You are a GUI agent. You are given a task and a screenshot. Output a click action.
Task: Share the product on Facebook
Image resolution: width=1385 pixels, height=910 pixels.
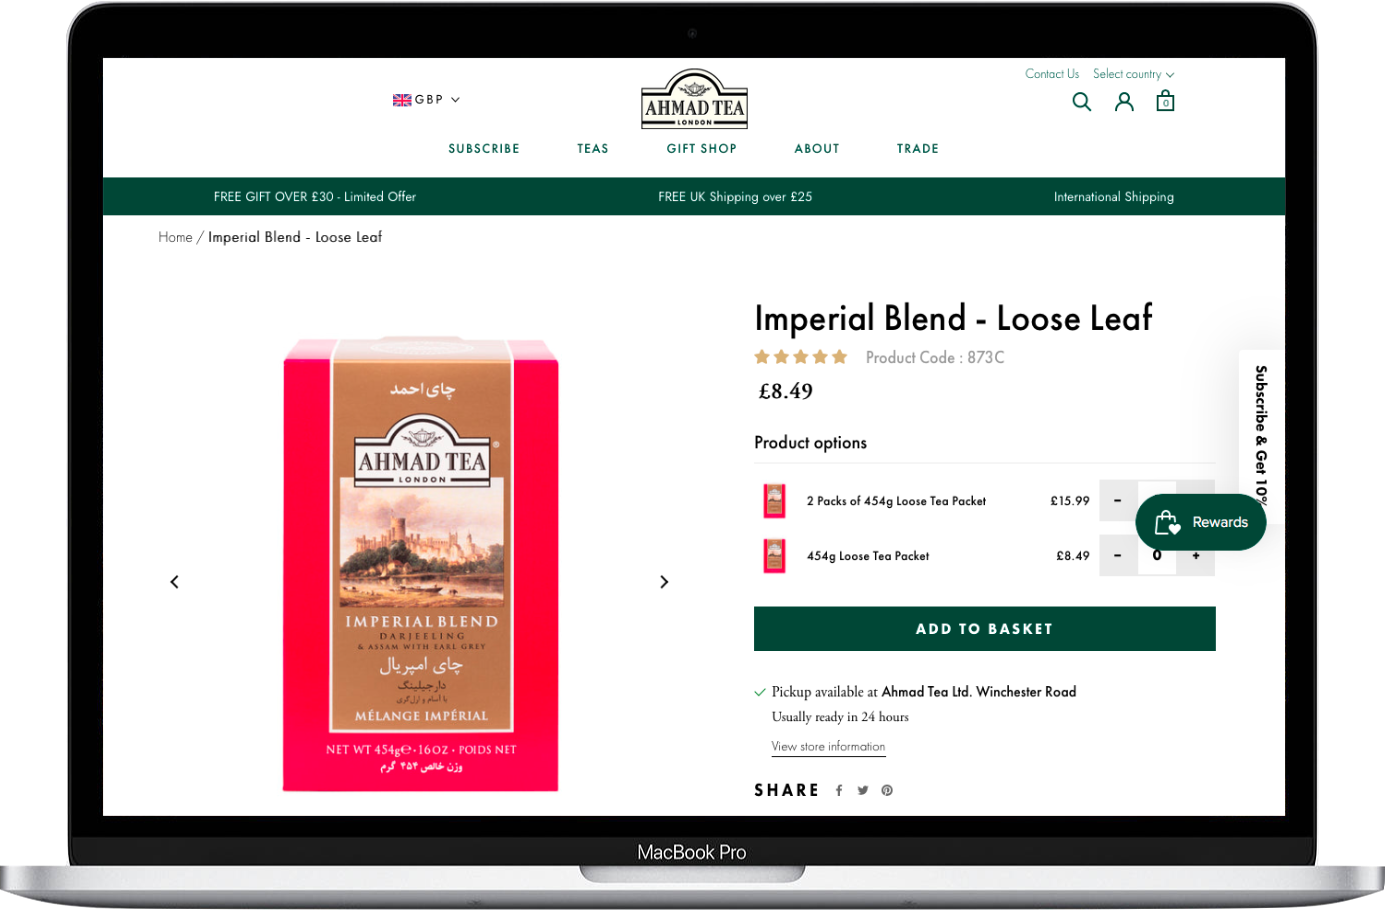pos(839,790)
